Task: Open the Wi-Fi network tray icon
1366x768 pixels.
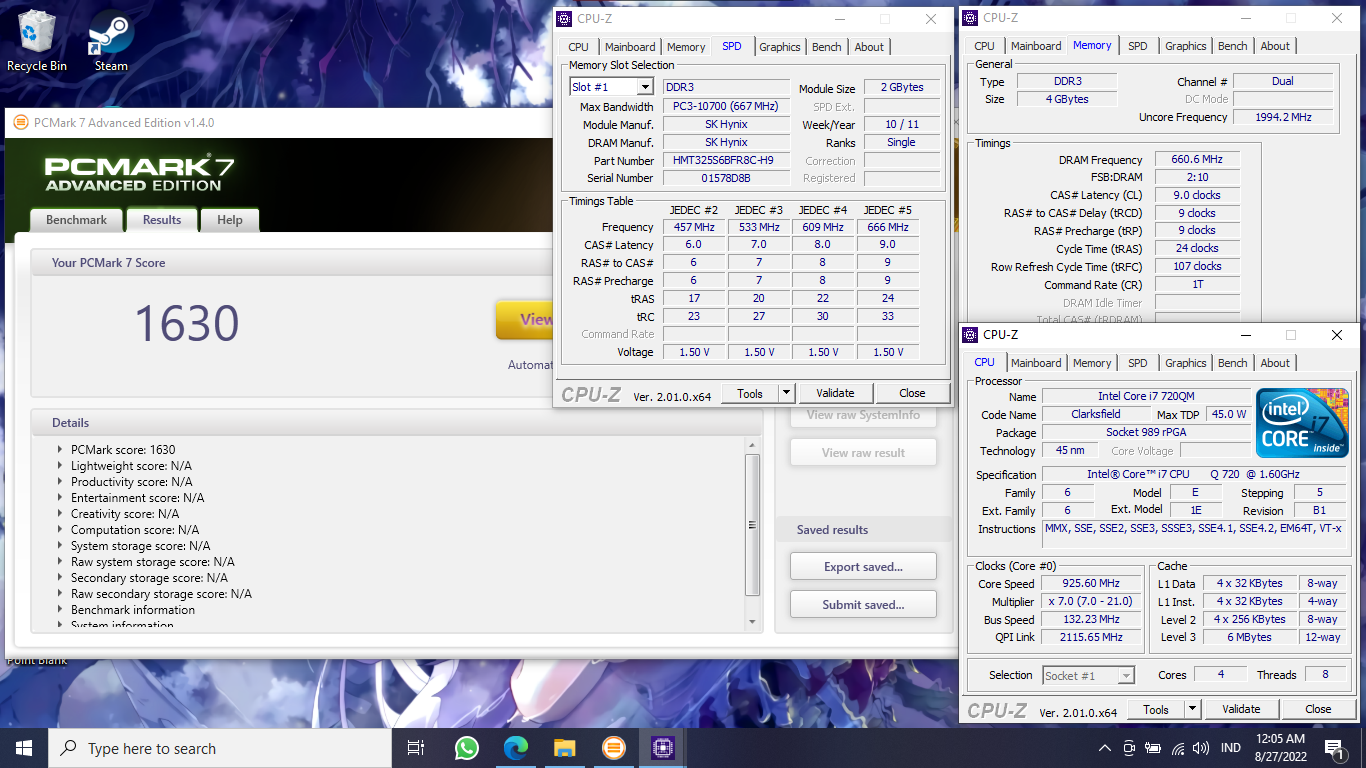Action: pyautogui.click(x=1178, y=748)
